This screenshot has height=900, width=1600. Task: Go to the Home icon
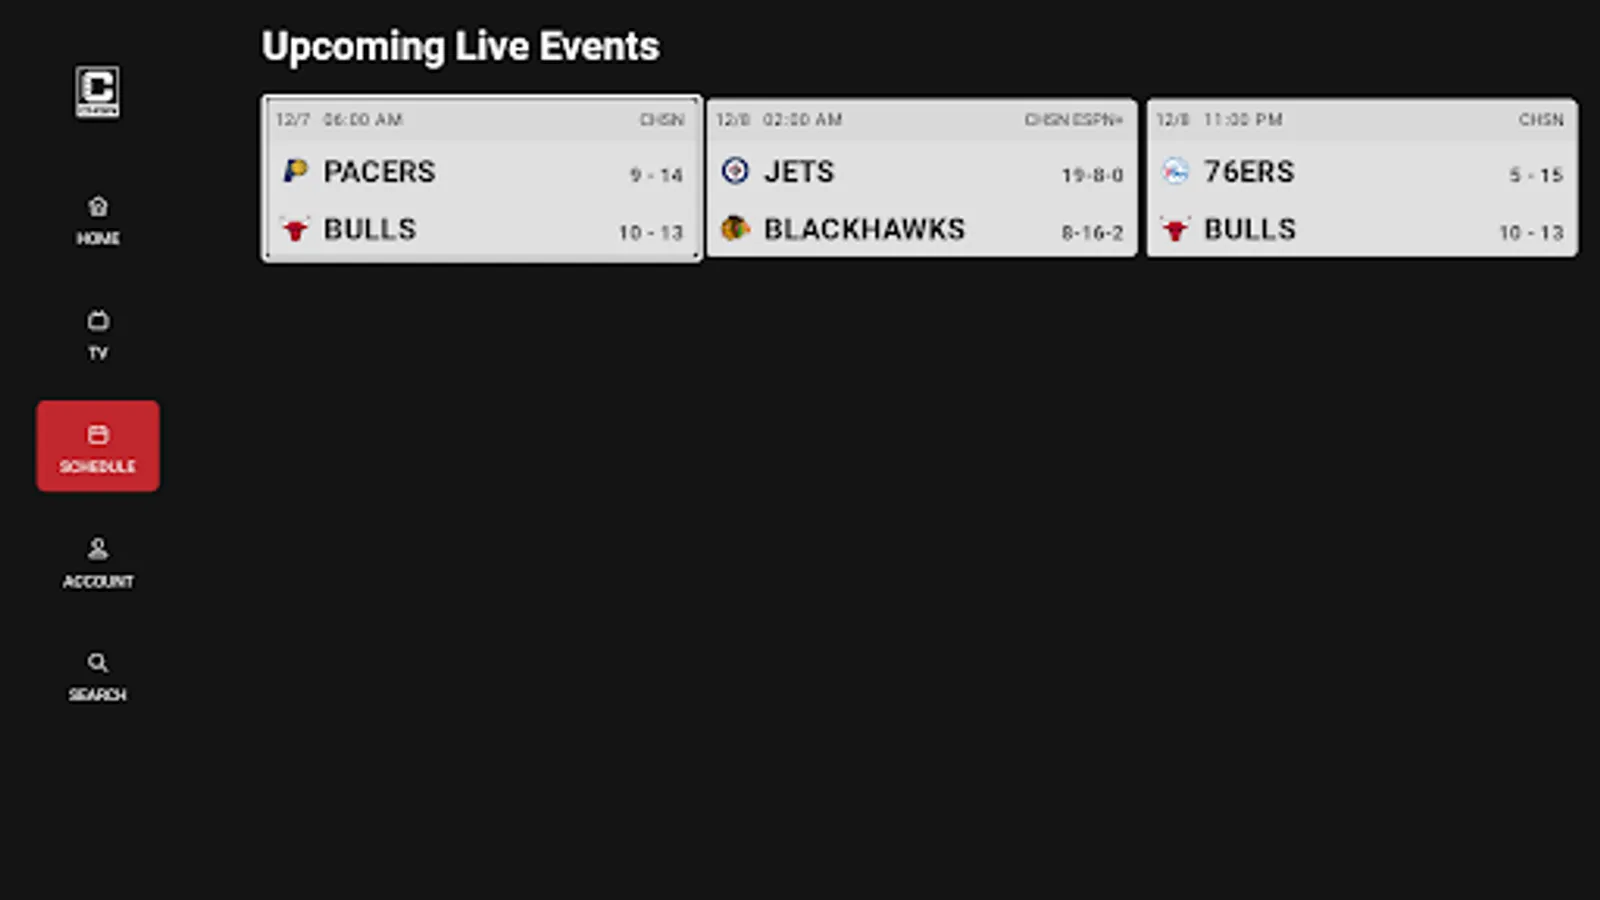pyautogui.click(x=97, y=207)
